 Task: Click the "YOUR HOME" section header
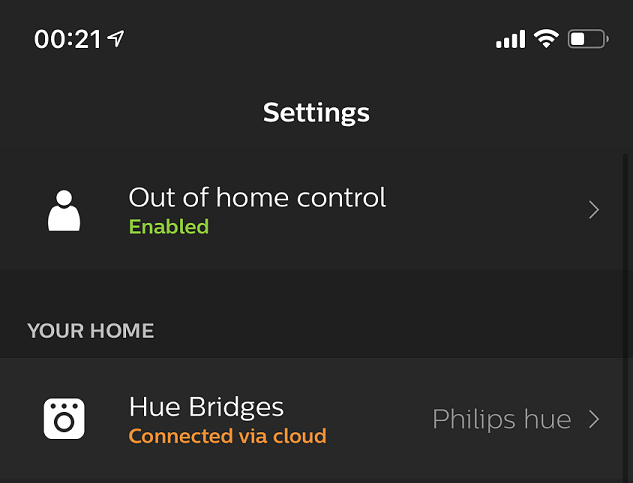[91, 331]
